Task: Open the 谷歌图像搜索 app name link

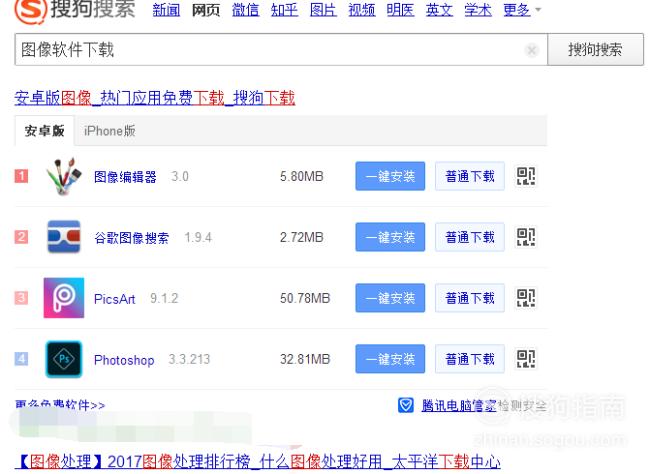Action: click(131, 238)
